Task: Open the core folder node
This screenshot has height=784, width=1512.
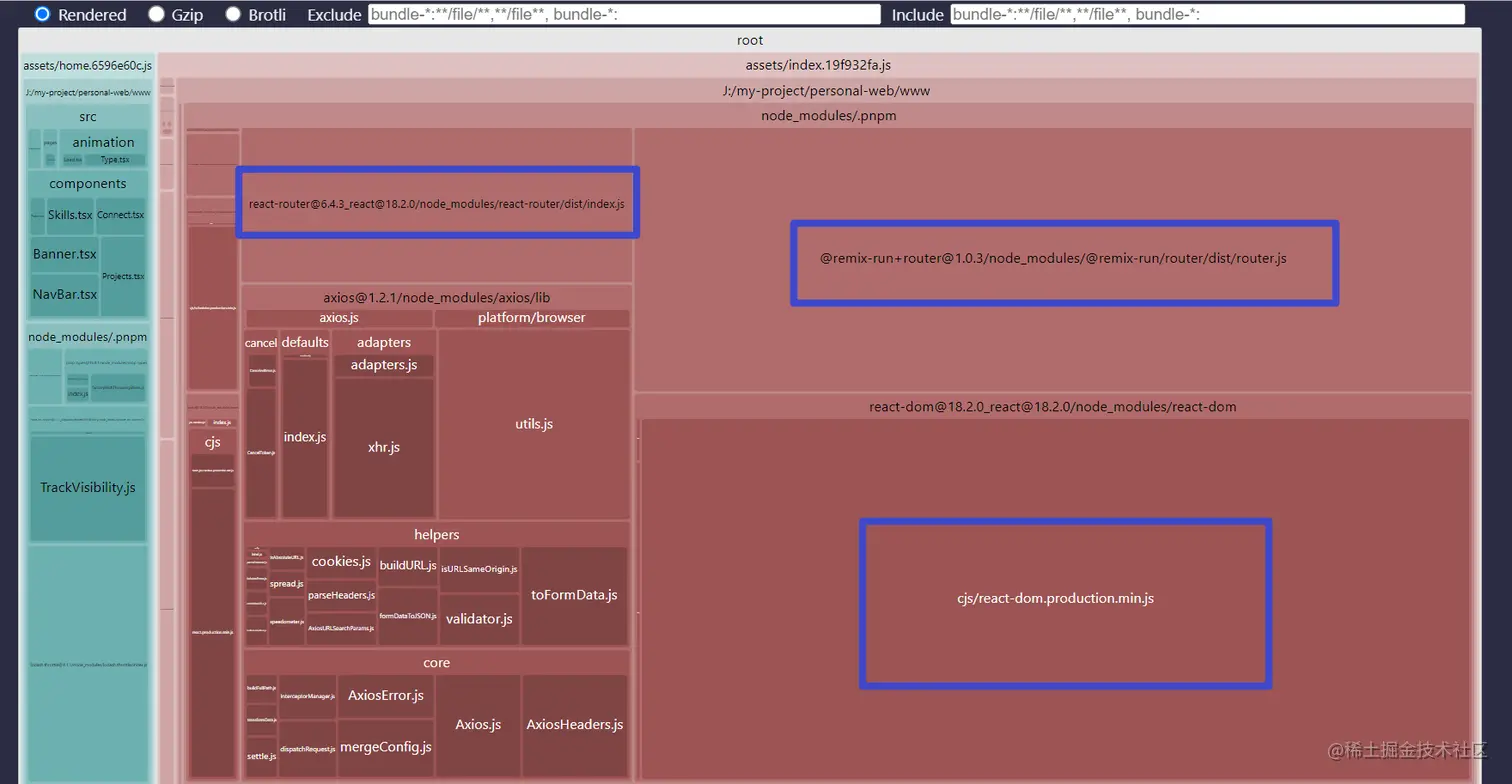Action: pos(437,663)
